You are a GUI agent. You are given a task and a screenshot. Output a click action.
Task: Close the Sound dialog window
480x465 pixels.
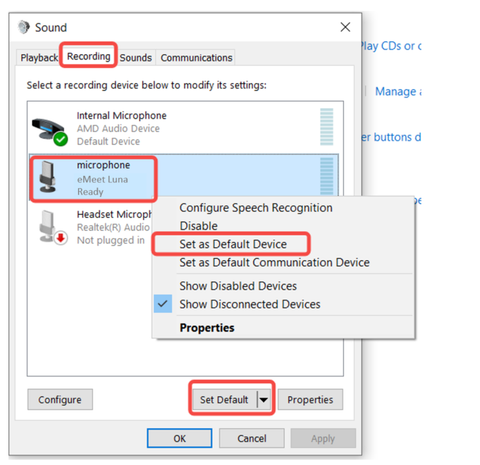[345, 27]
